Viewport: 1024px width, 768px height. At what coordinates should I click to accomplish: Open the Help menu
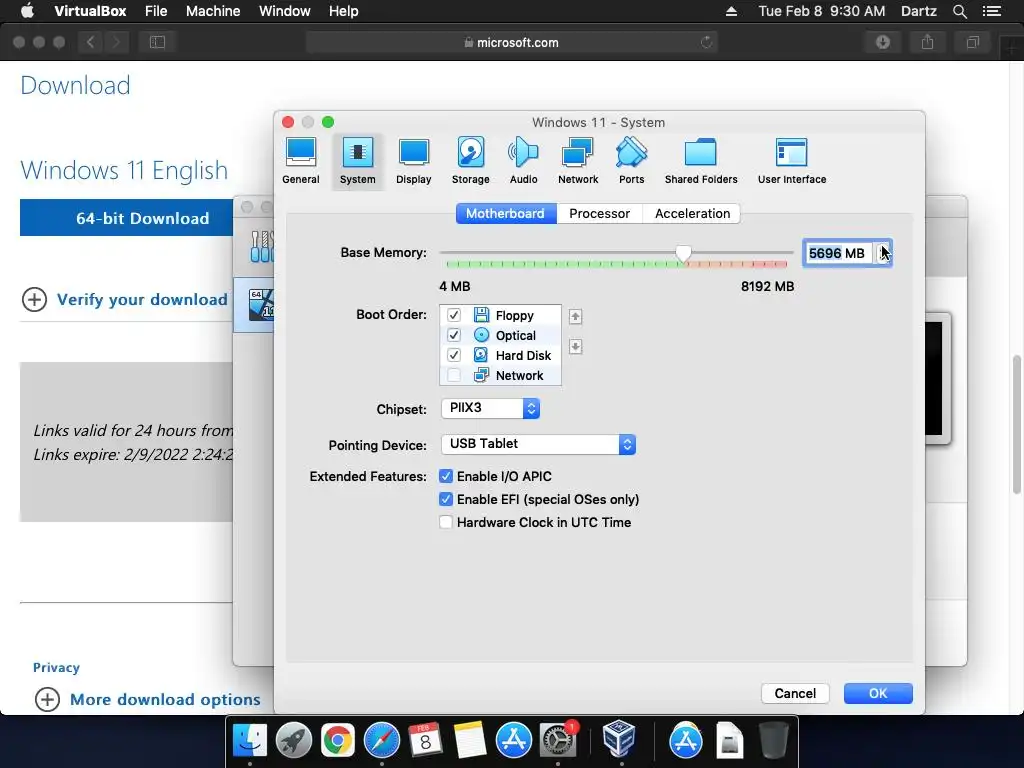(x=344, y=11)
